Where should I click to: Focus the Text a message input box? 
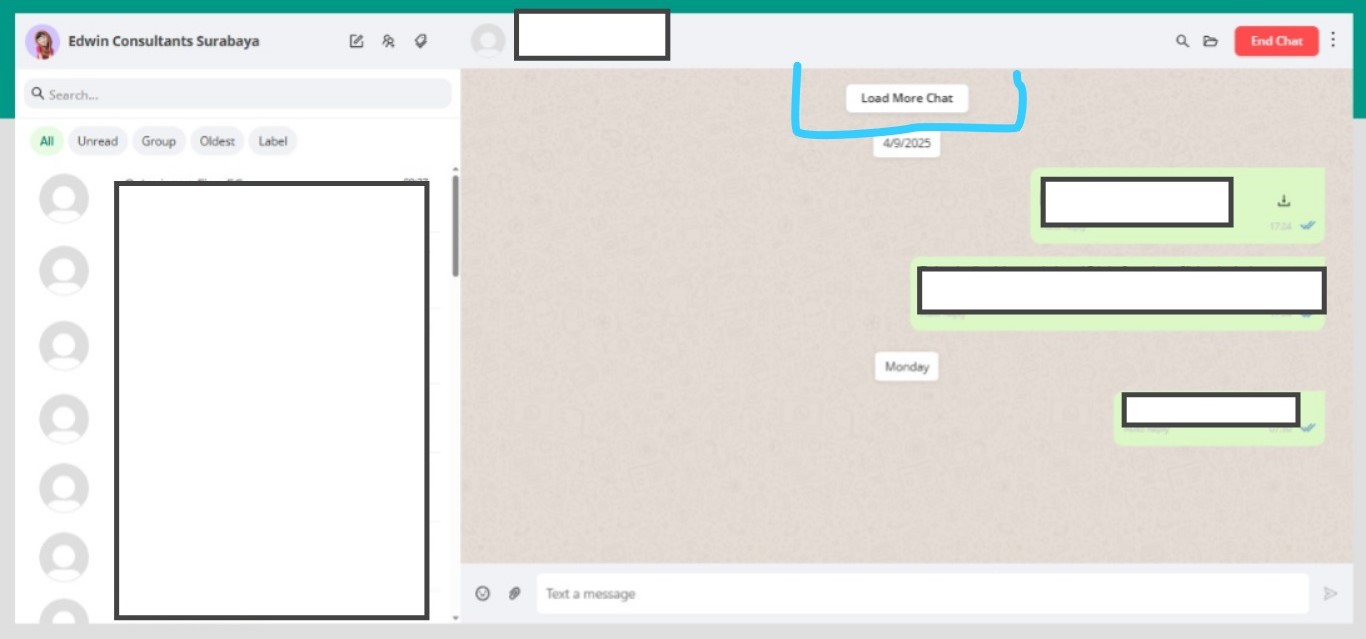click(920, 593)
